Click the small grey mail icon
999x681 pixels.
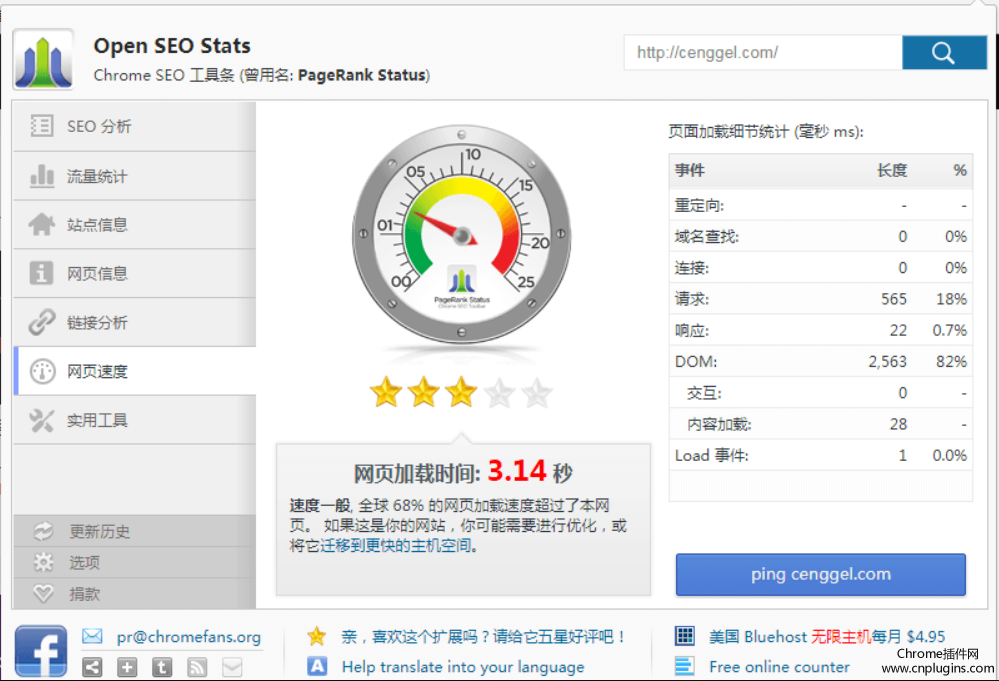232,667
